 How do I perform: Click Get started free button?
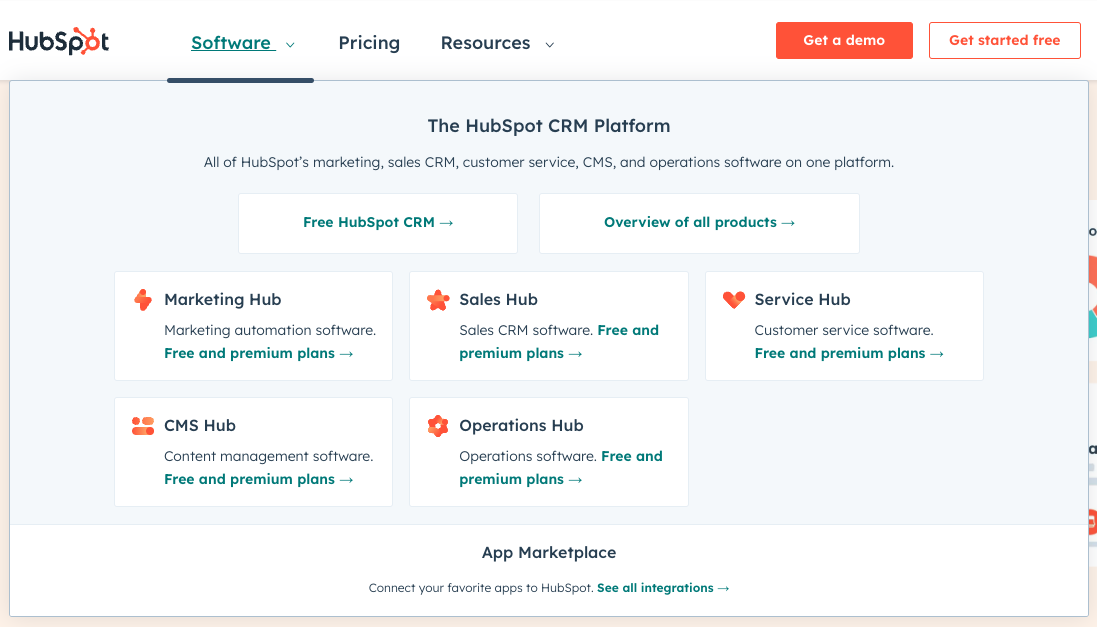pos(1005,41)
